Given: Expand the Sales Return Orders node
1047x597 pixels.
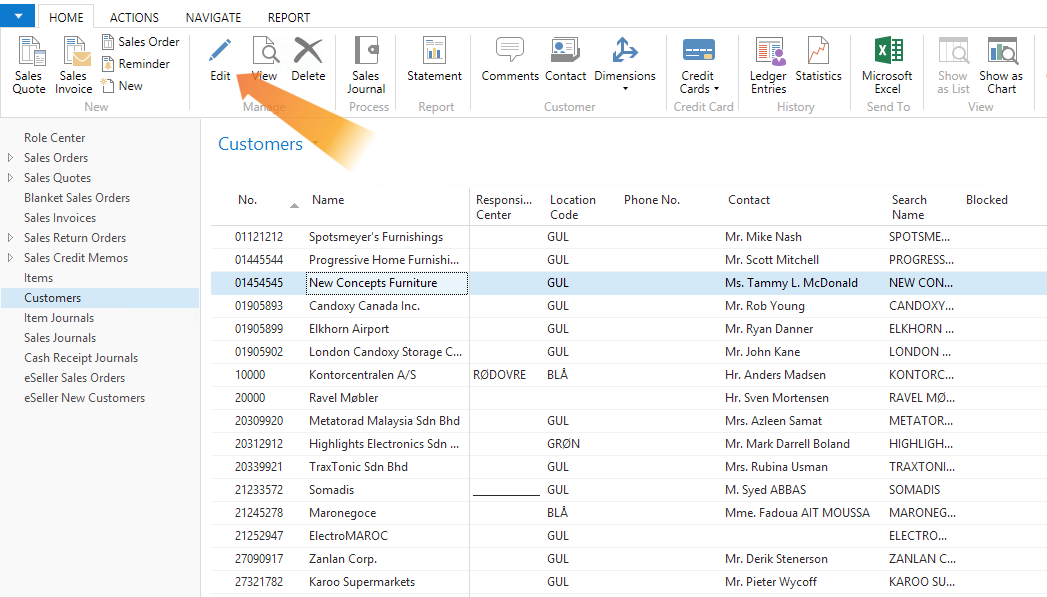Looking at the screenshot, I should (x=10, y=238).
